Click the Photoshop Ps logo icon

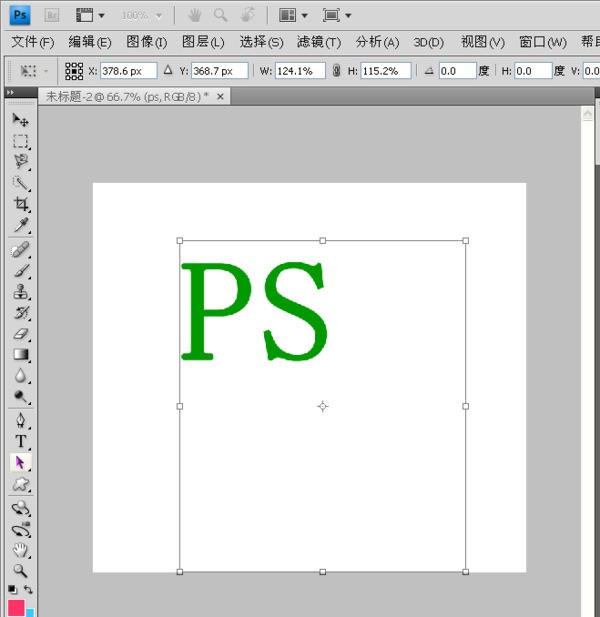point(20,15)
